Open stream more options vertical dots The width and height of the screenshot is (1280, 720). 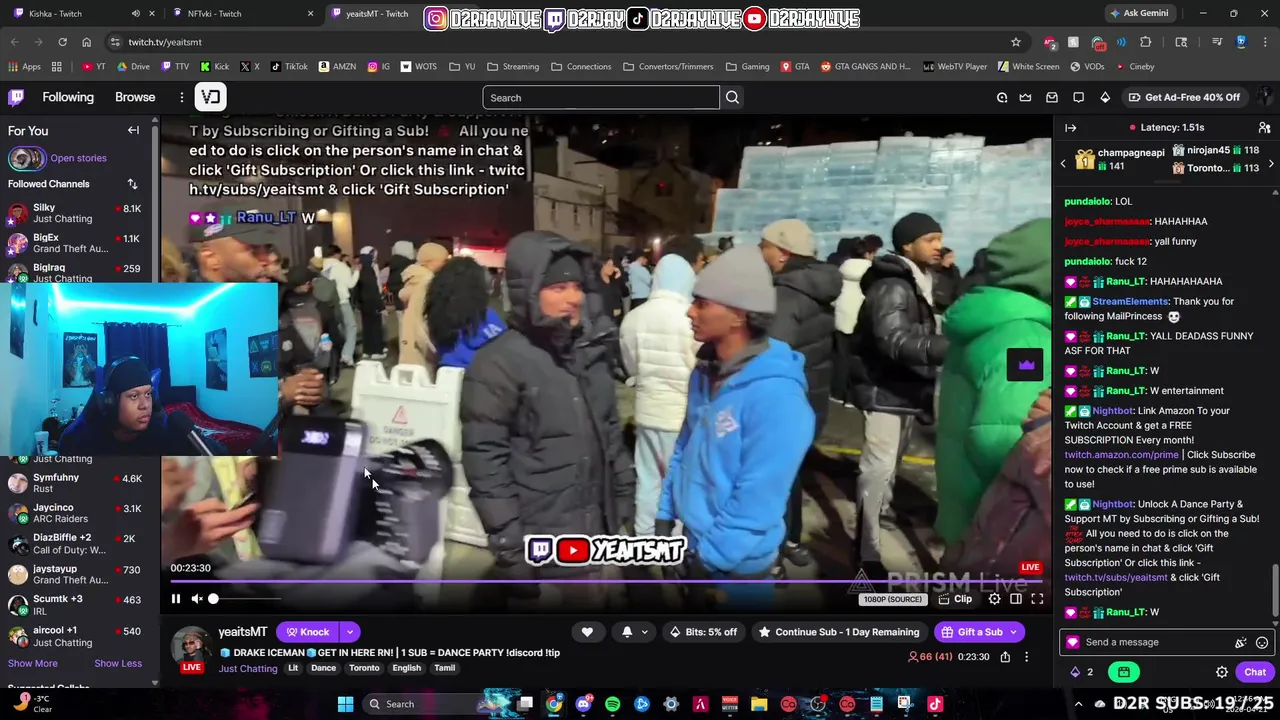tap(1026, 657)
